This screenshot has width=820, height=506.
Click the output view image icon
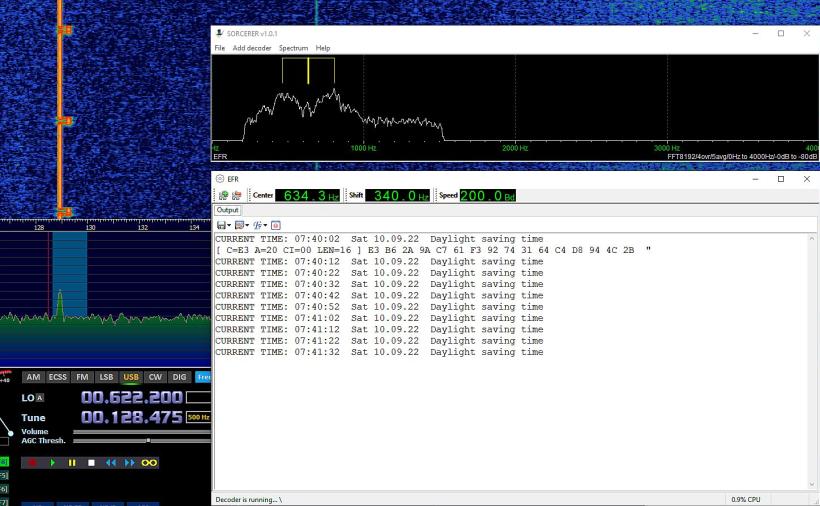pos(240,225)
